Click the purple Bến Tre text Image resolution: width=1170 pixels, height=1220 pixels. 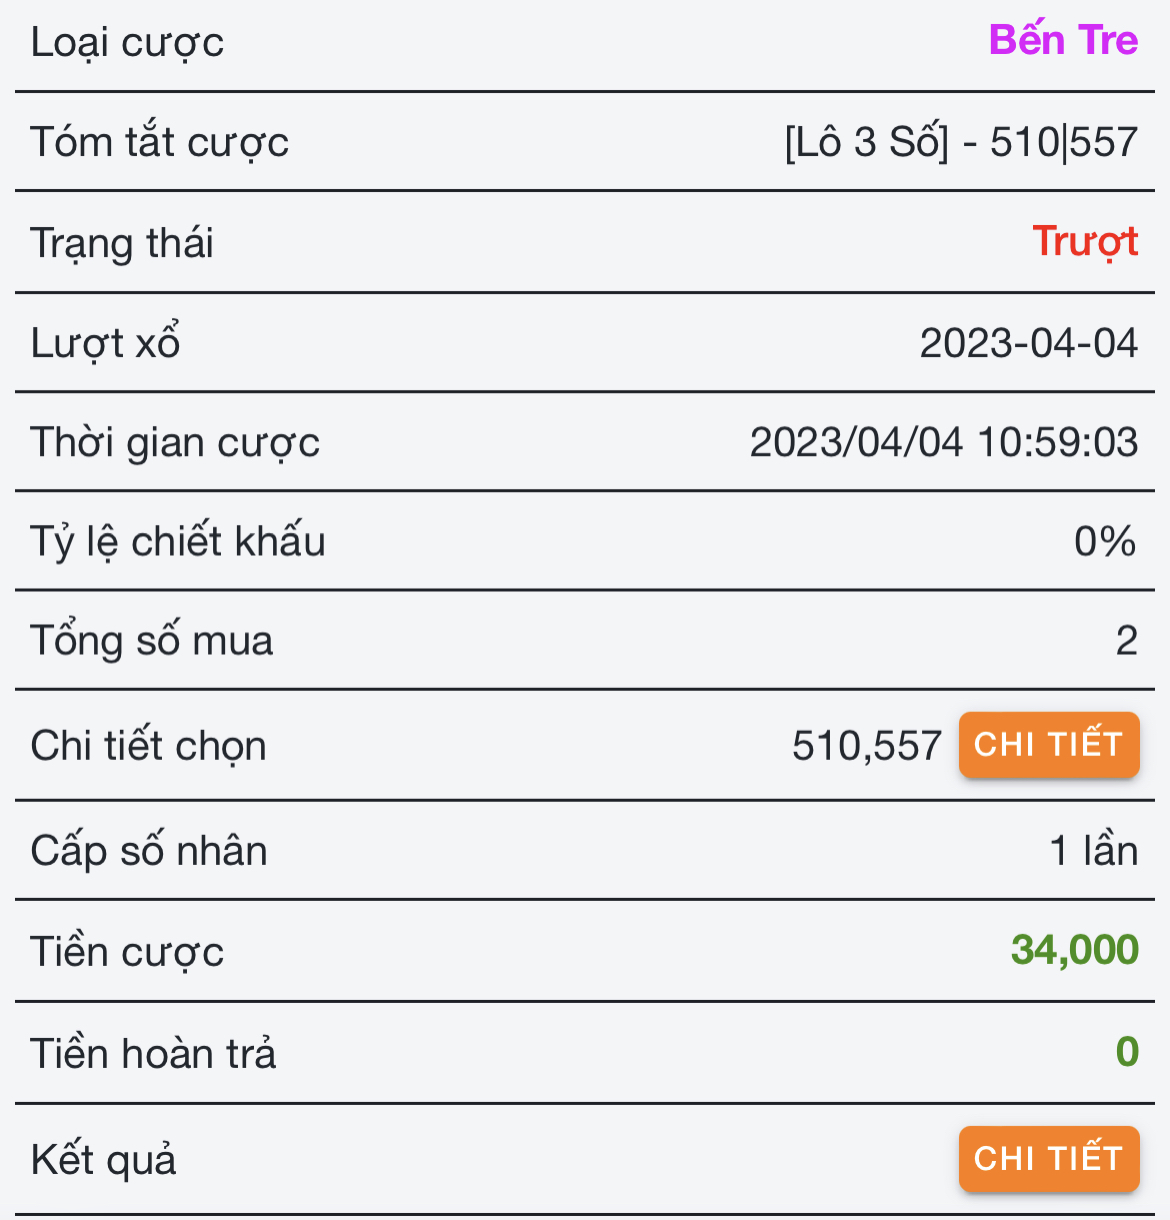tap(1063, 41)
